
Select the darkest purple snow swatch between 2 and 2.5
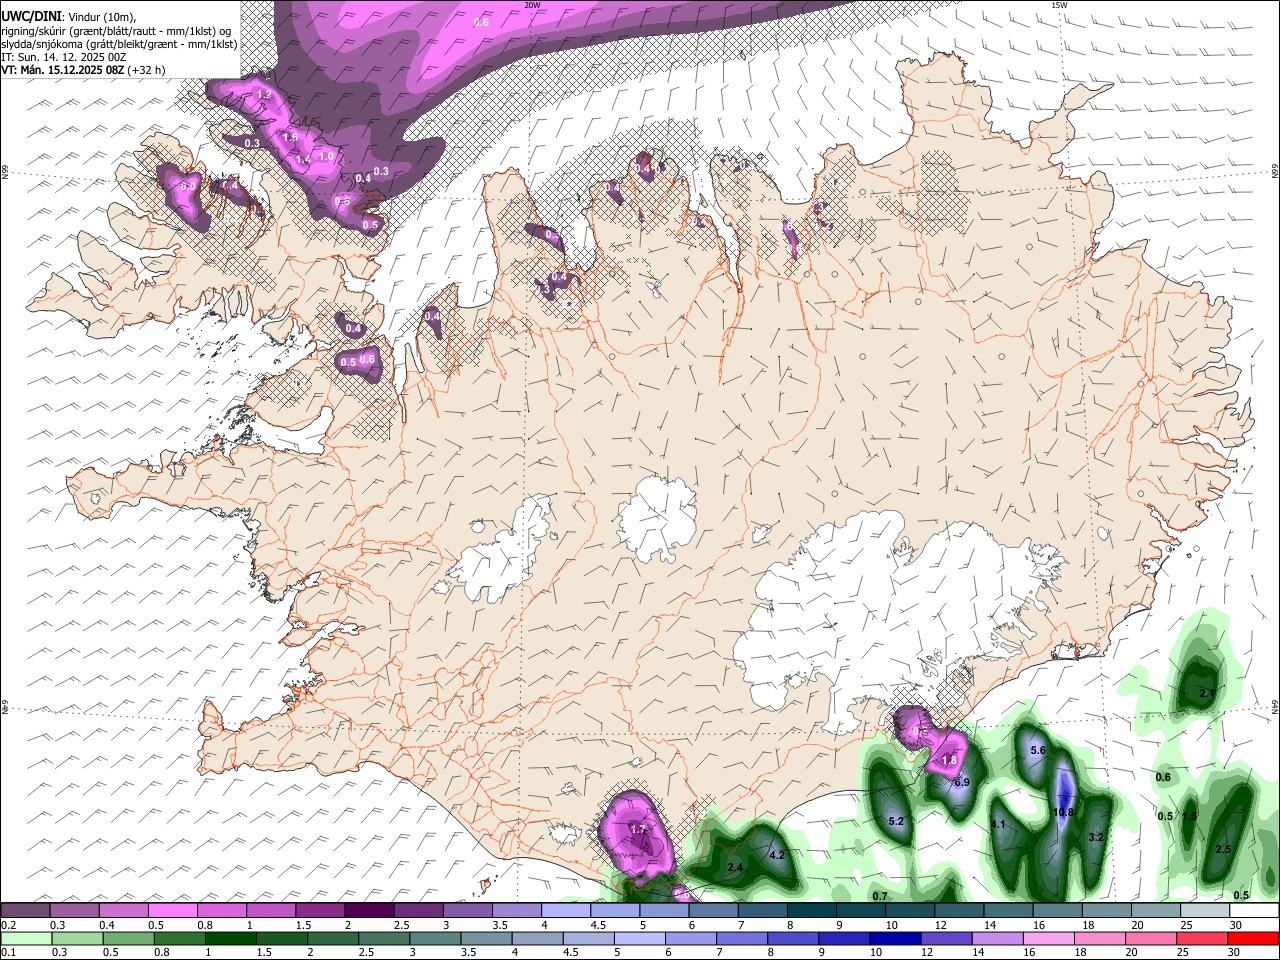(368, 910)
